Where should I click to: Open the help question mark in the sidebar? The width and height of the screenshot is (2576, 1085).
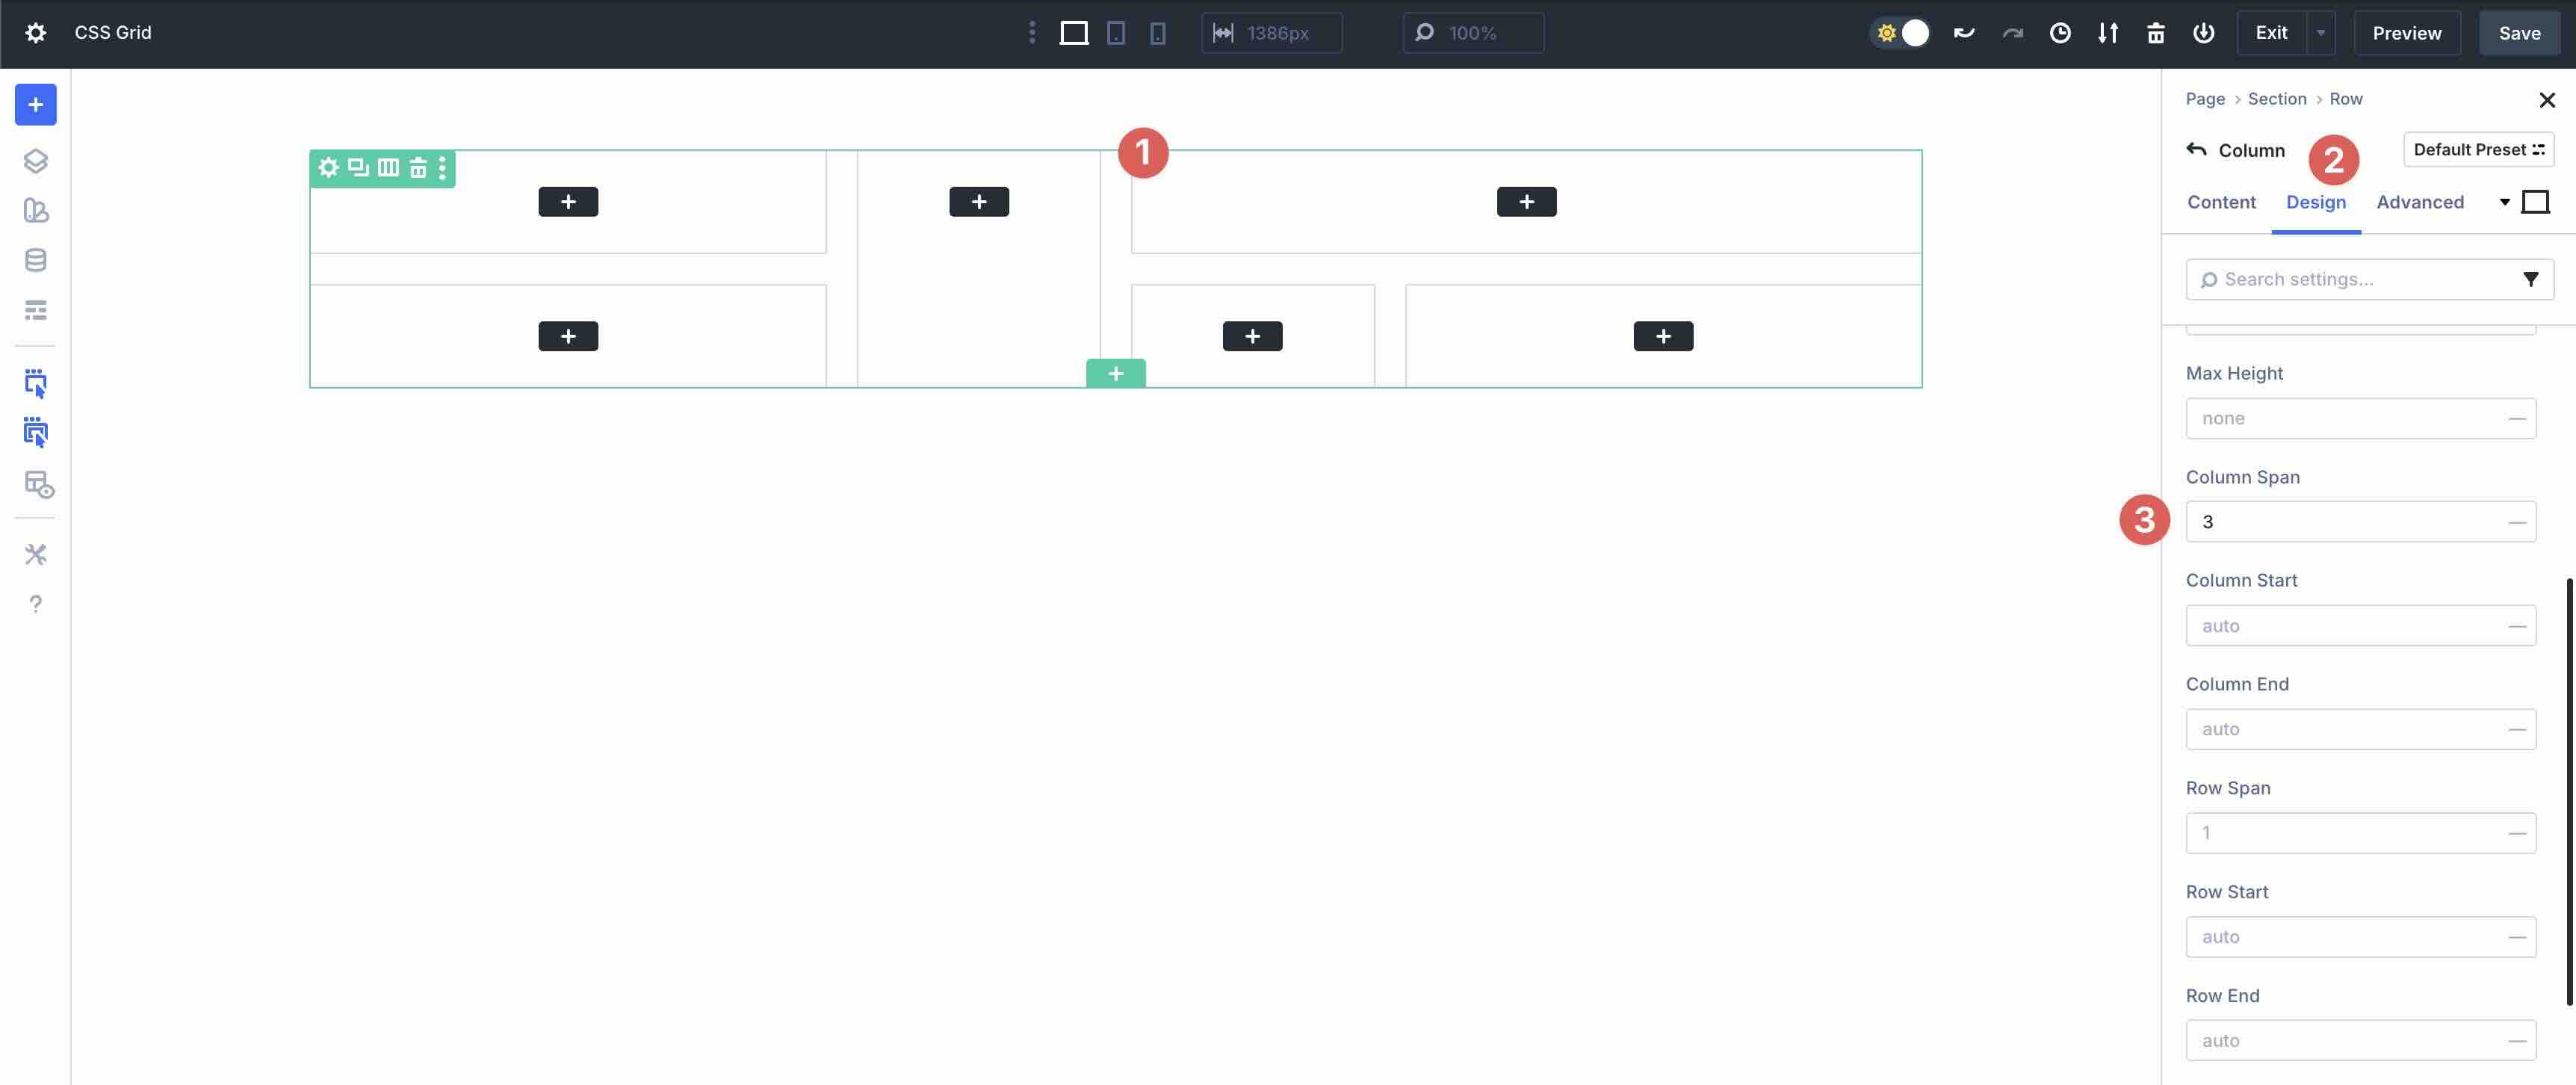(36, 603)
